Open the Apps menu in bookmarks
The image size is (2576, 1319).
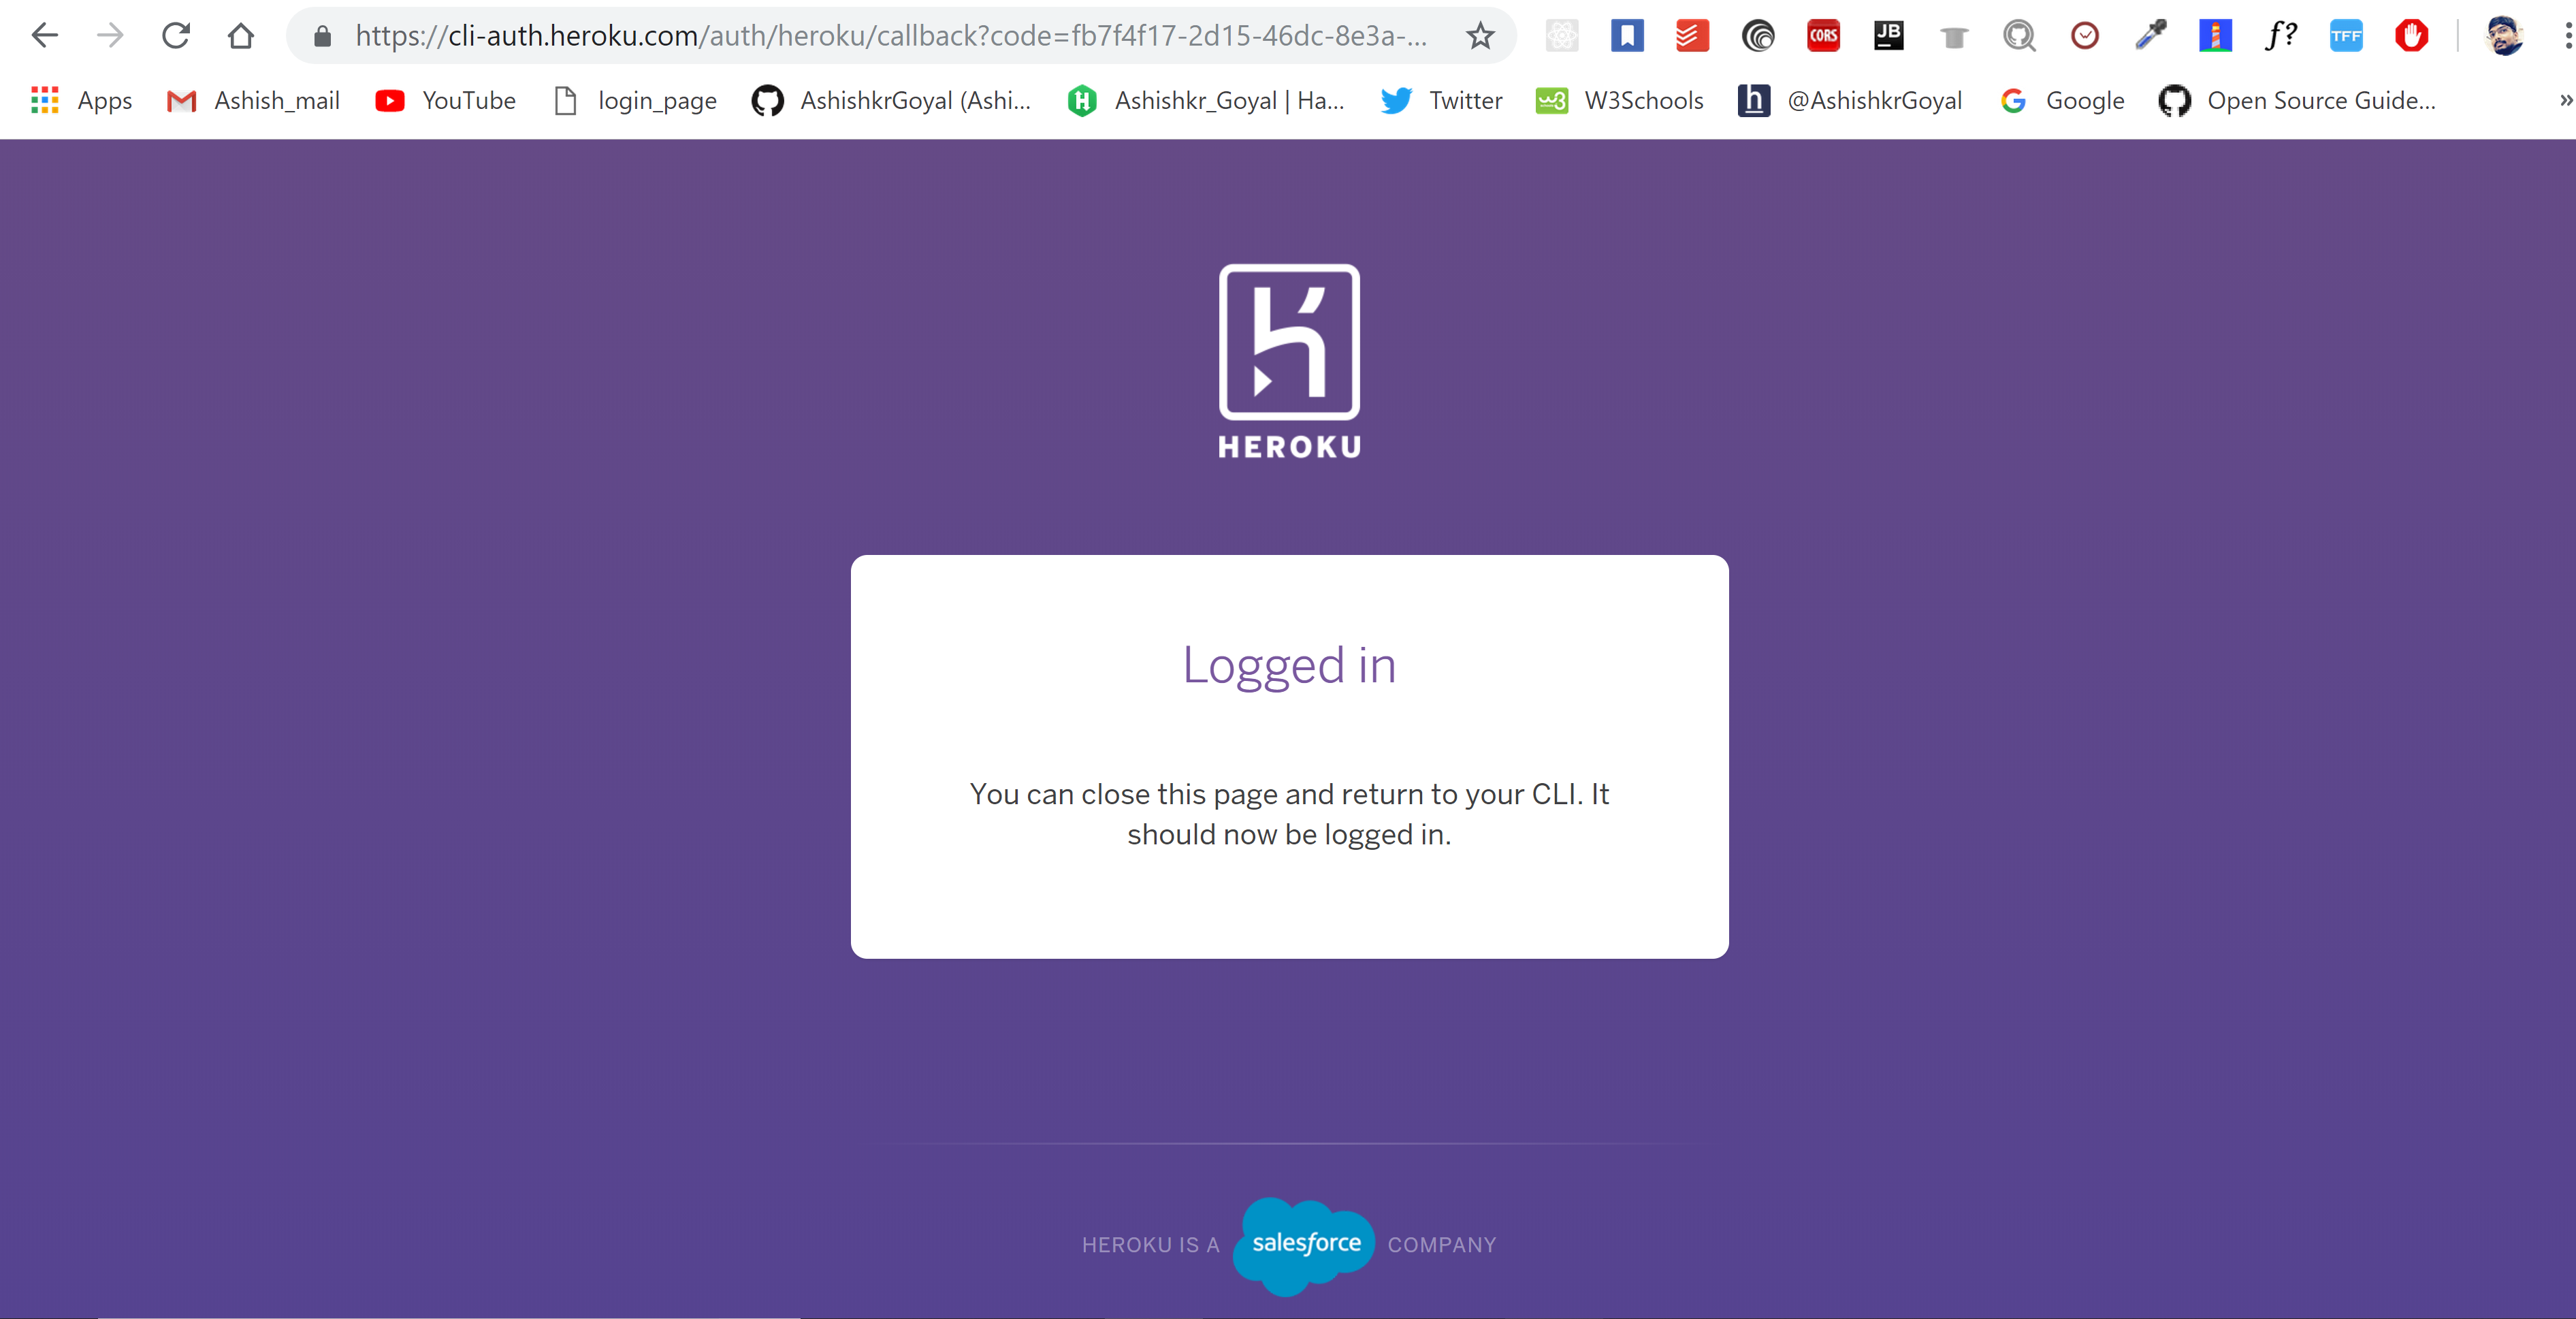(x=74, y=101)
